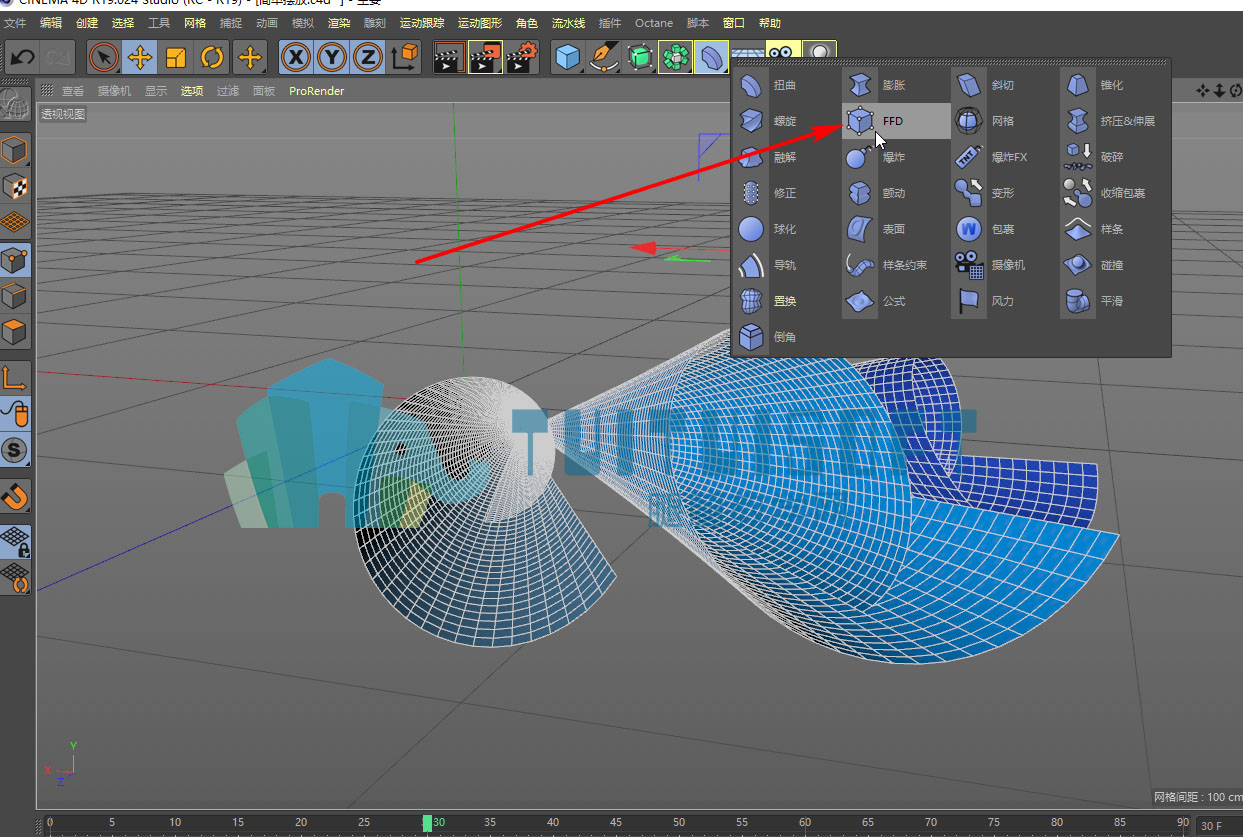Open the 运动图形 menu
The width and height of the screenshot is (1243, 837).
click(480, 22)
